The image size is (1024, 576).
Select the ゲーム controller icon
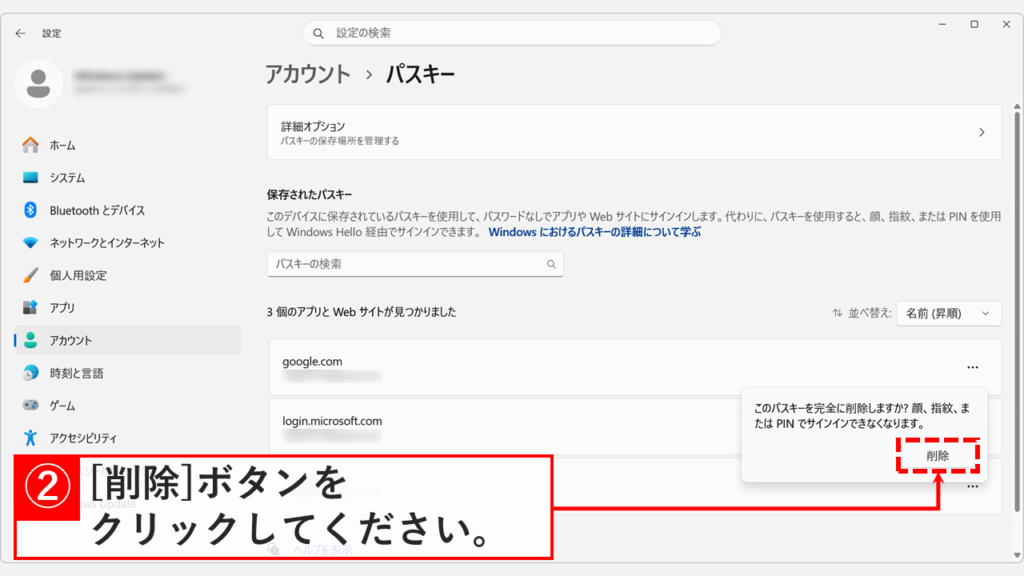tap(32, 405)
